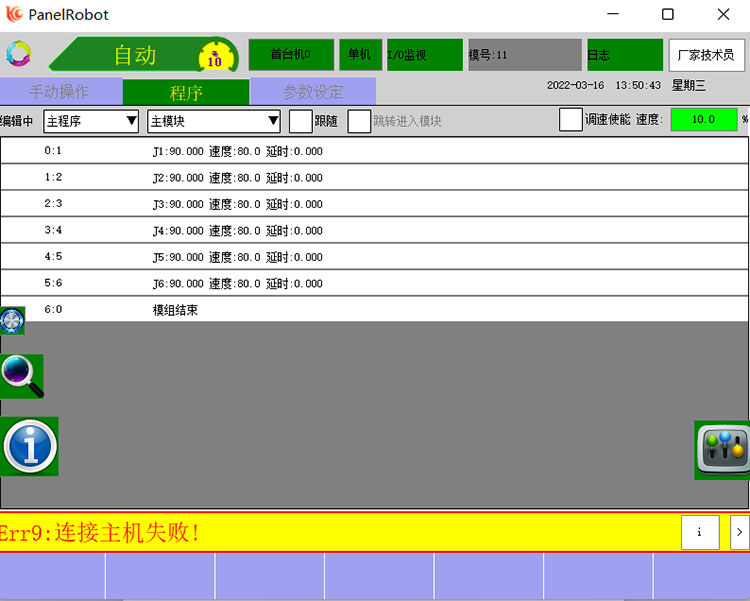Click the yellow speed gauge showing 10
Image resolution: width=750 pixels, height=601 pixels.
click(x=215, y=57)
